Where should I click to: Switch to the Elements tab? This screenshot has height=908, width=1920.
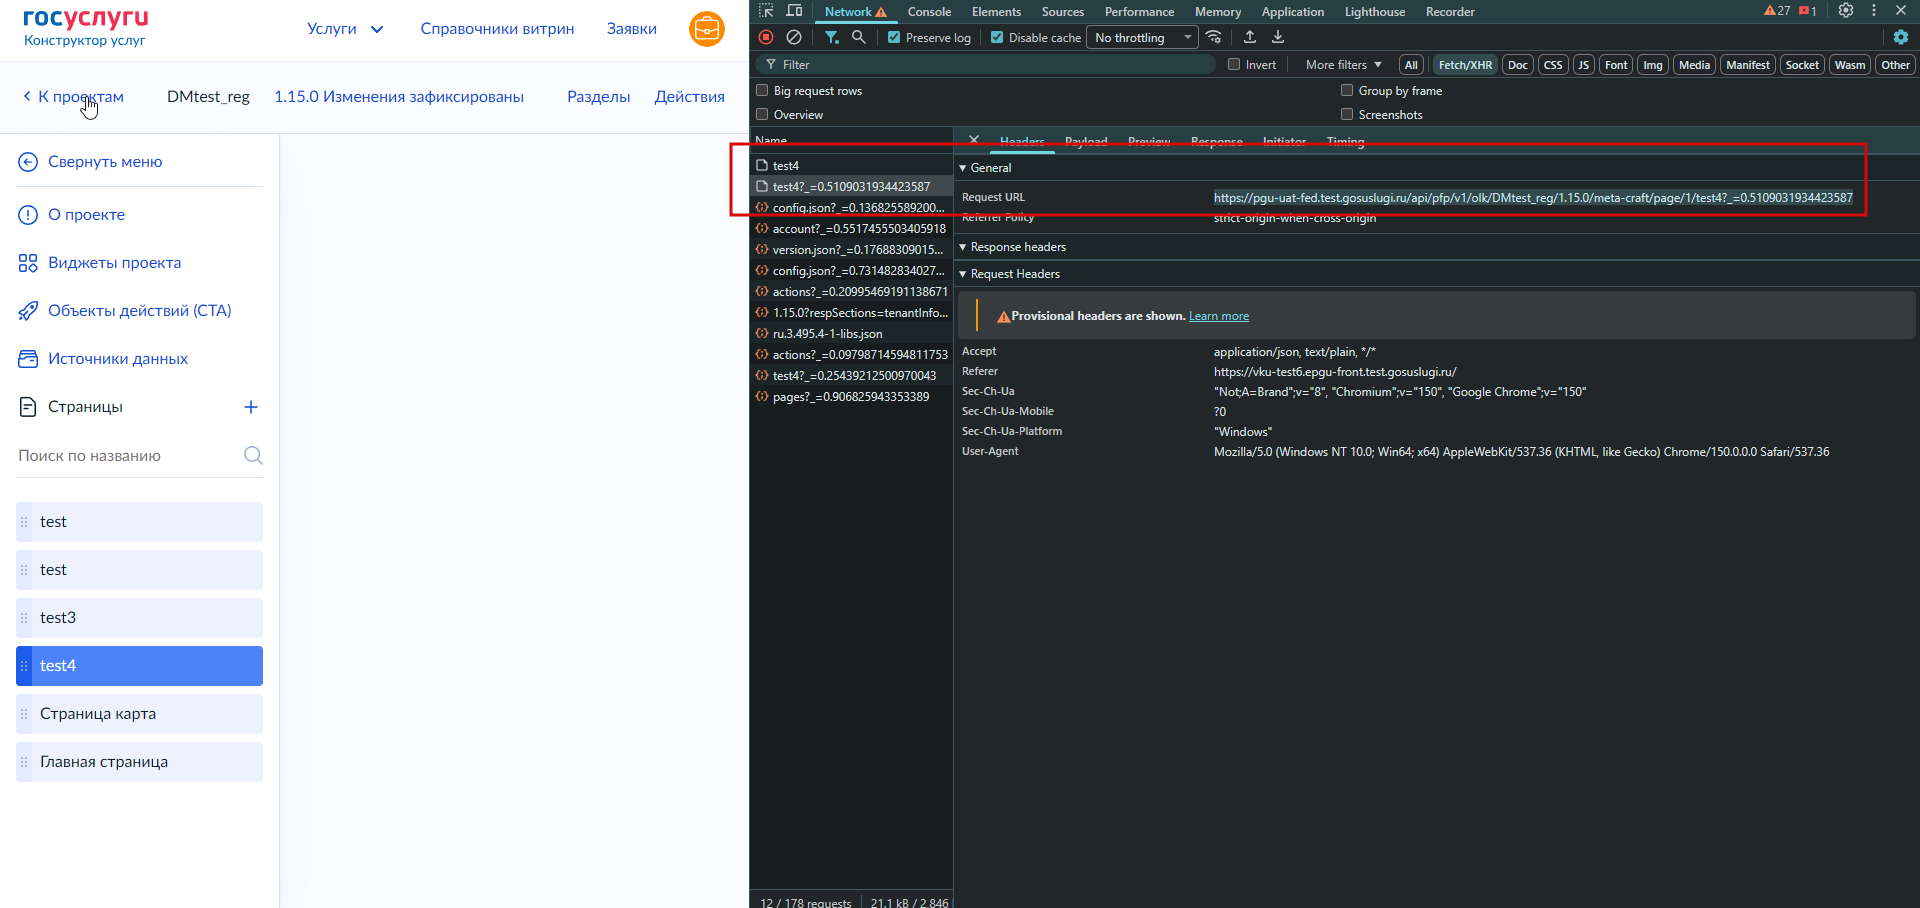pyautogui.click(x=996, y=12)
